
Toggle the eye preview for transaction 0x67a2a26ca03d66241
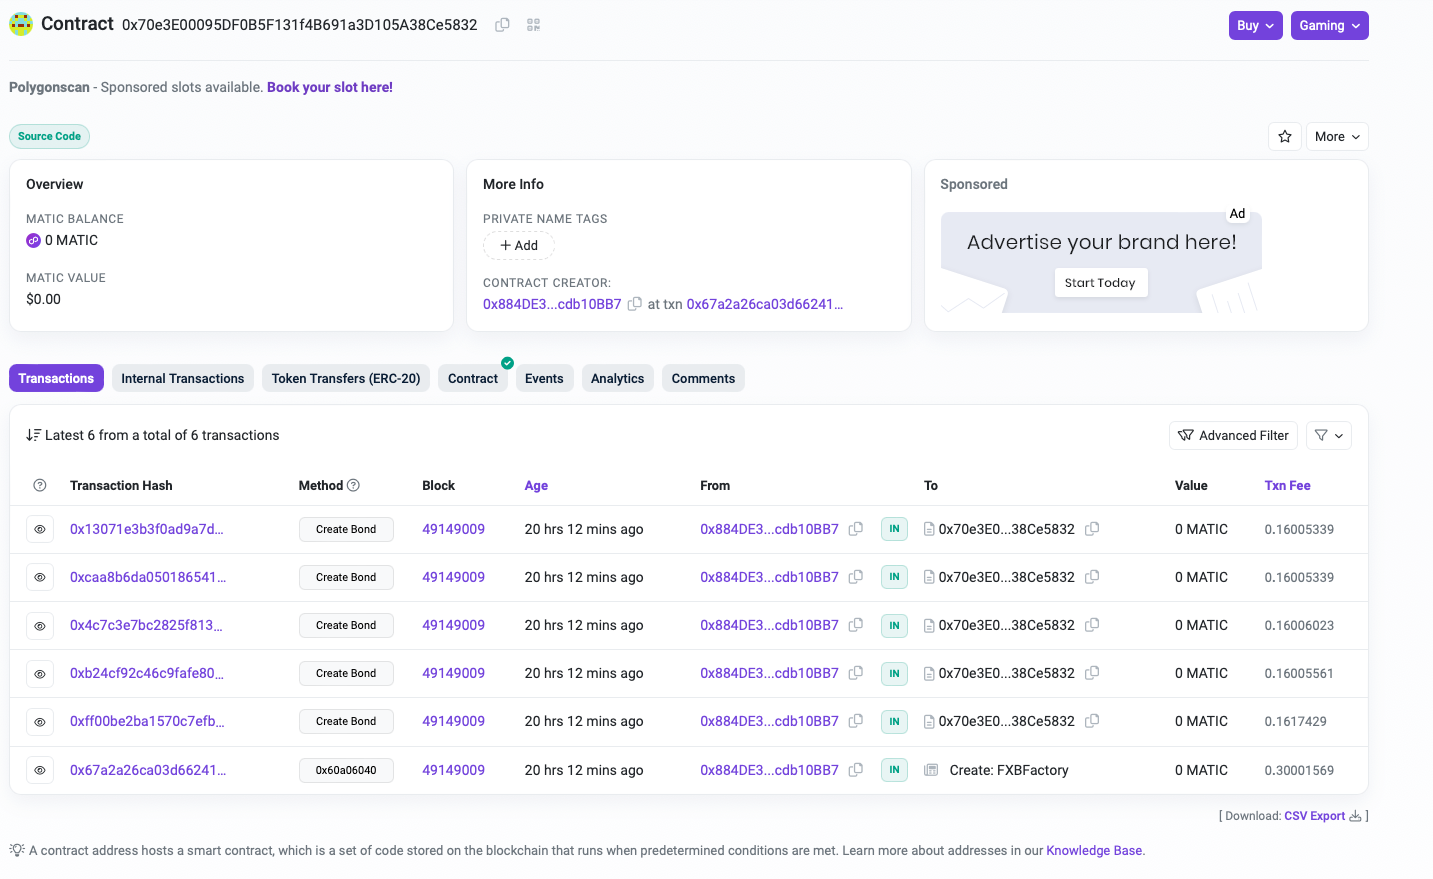point(40,770)
